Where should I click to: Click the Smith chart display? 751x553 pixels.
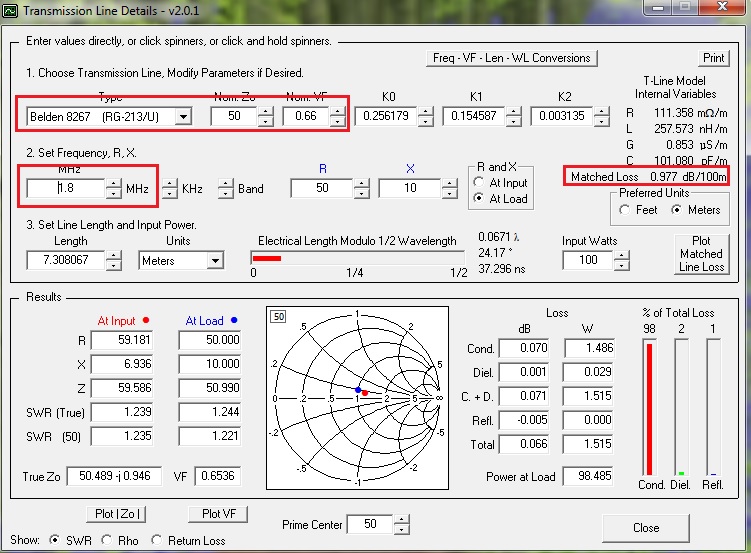(357, 398)
